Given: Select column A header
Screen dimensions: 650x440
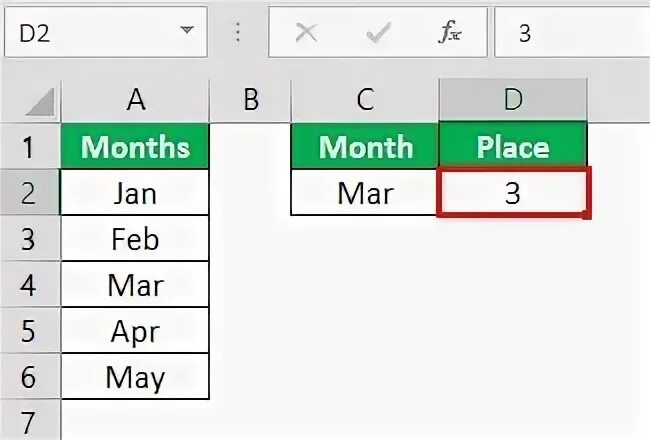Looking at the screenshot, I should click(x=135, y=100).
